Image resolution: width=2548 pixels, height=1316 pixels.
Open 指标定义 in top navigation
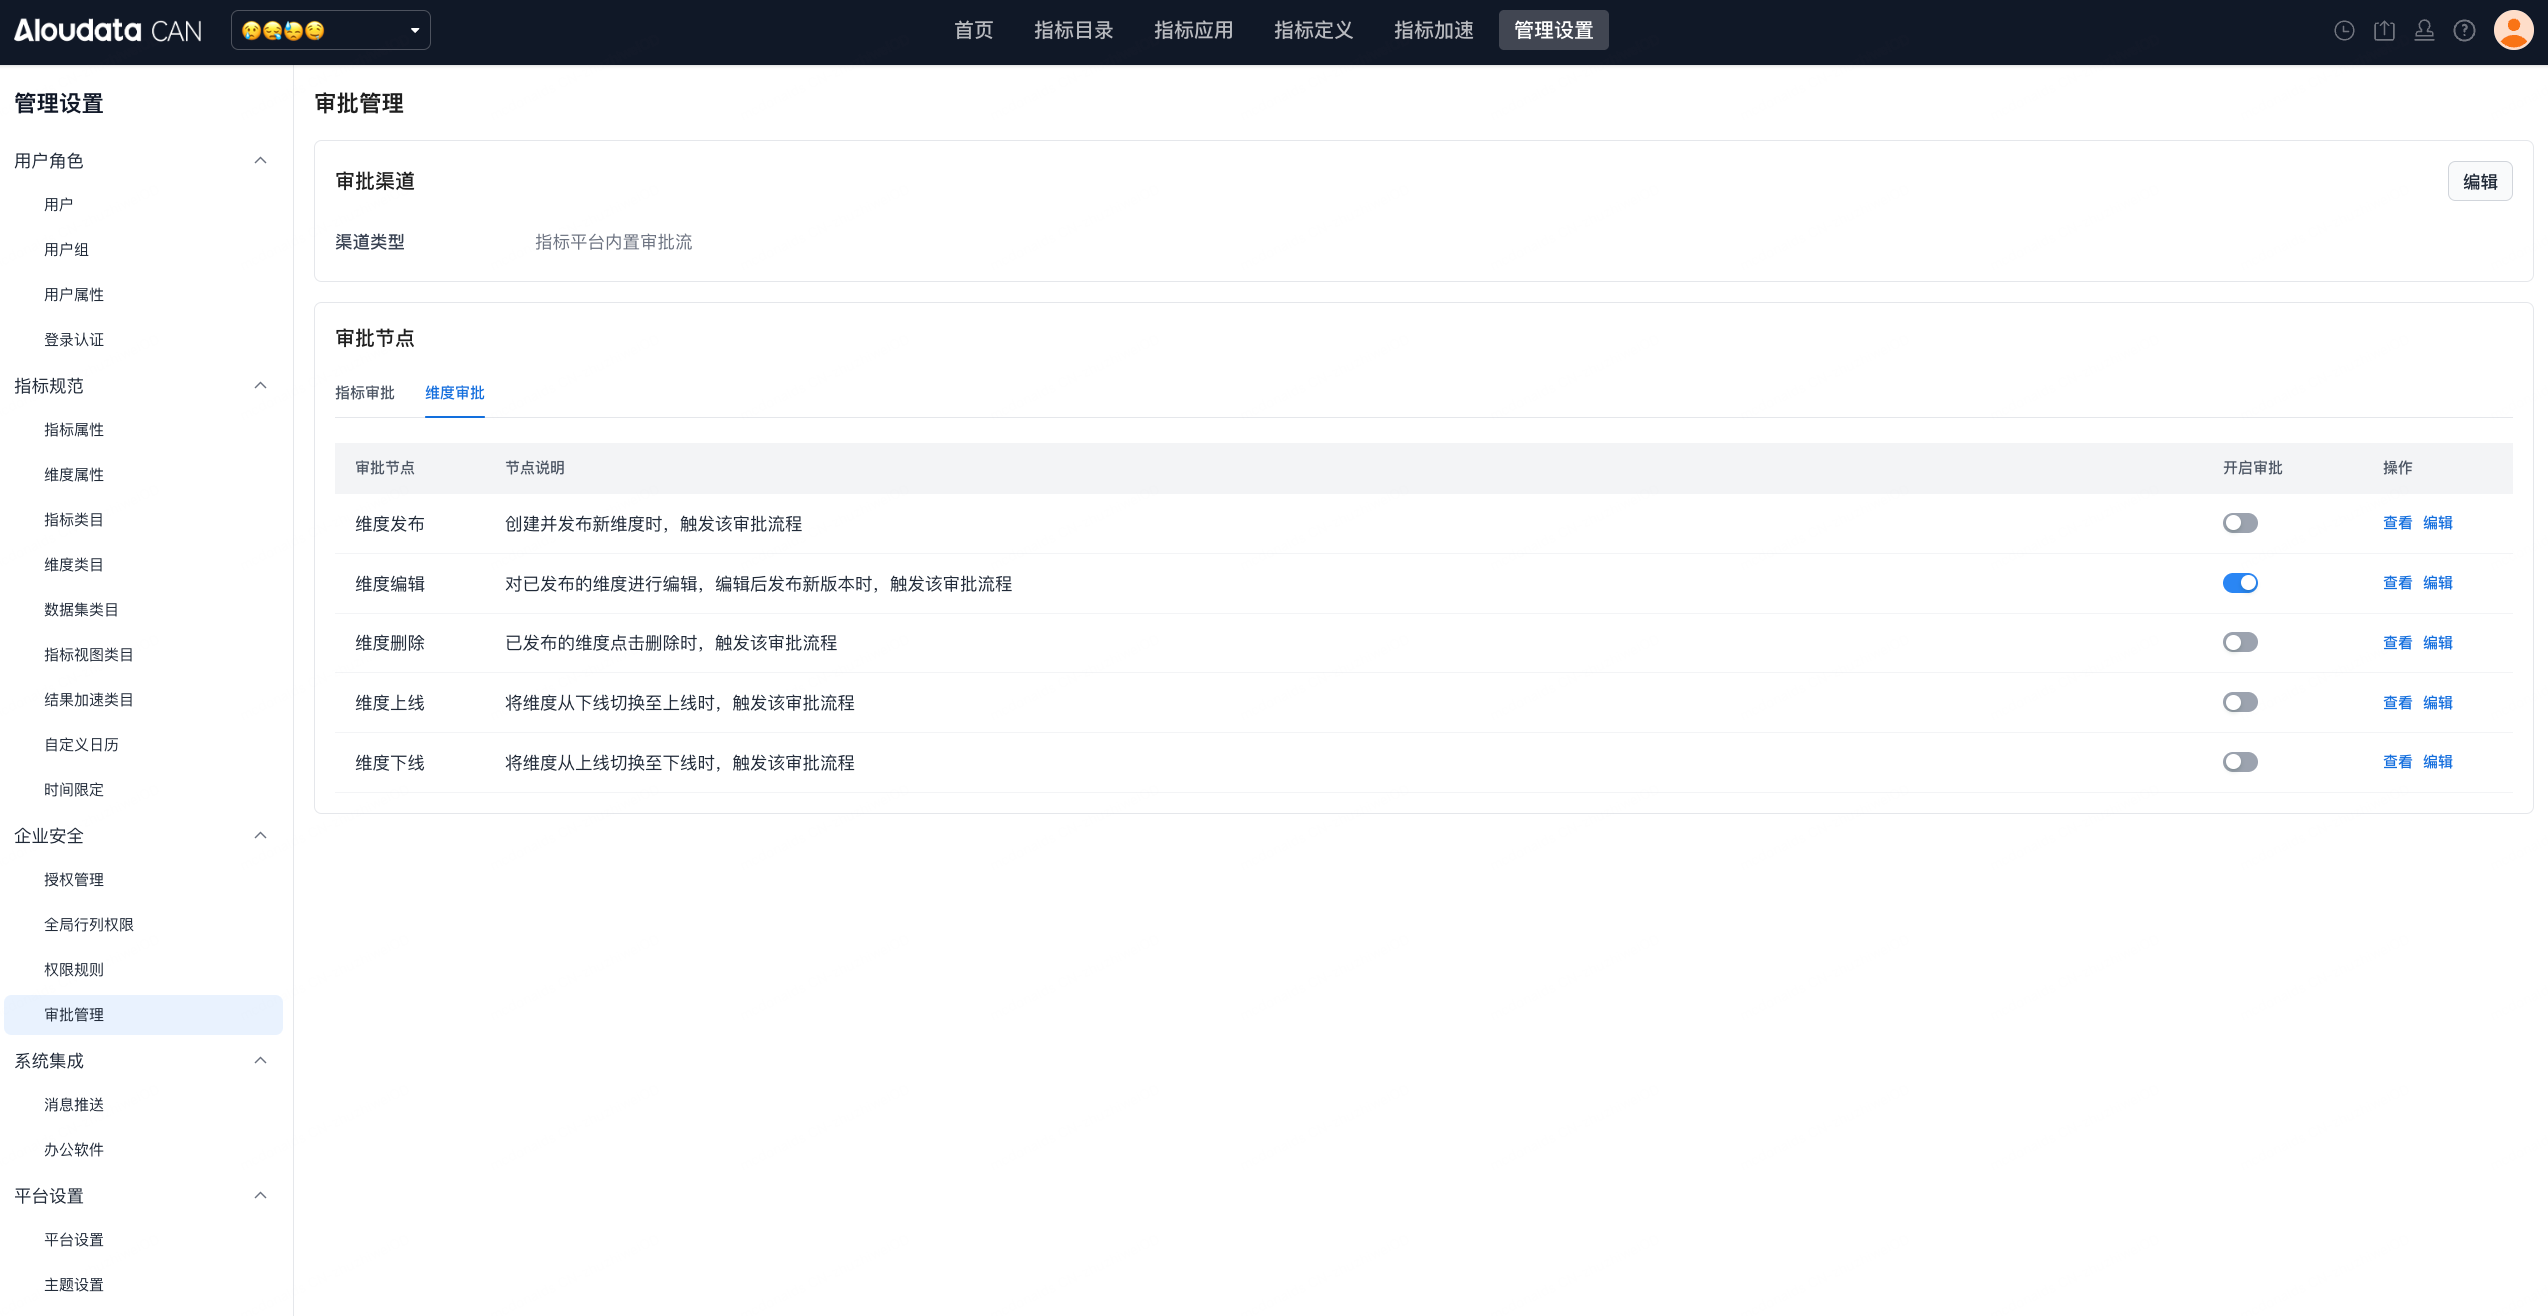click(1313, 30)
